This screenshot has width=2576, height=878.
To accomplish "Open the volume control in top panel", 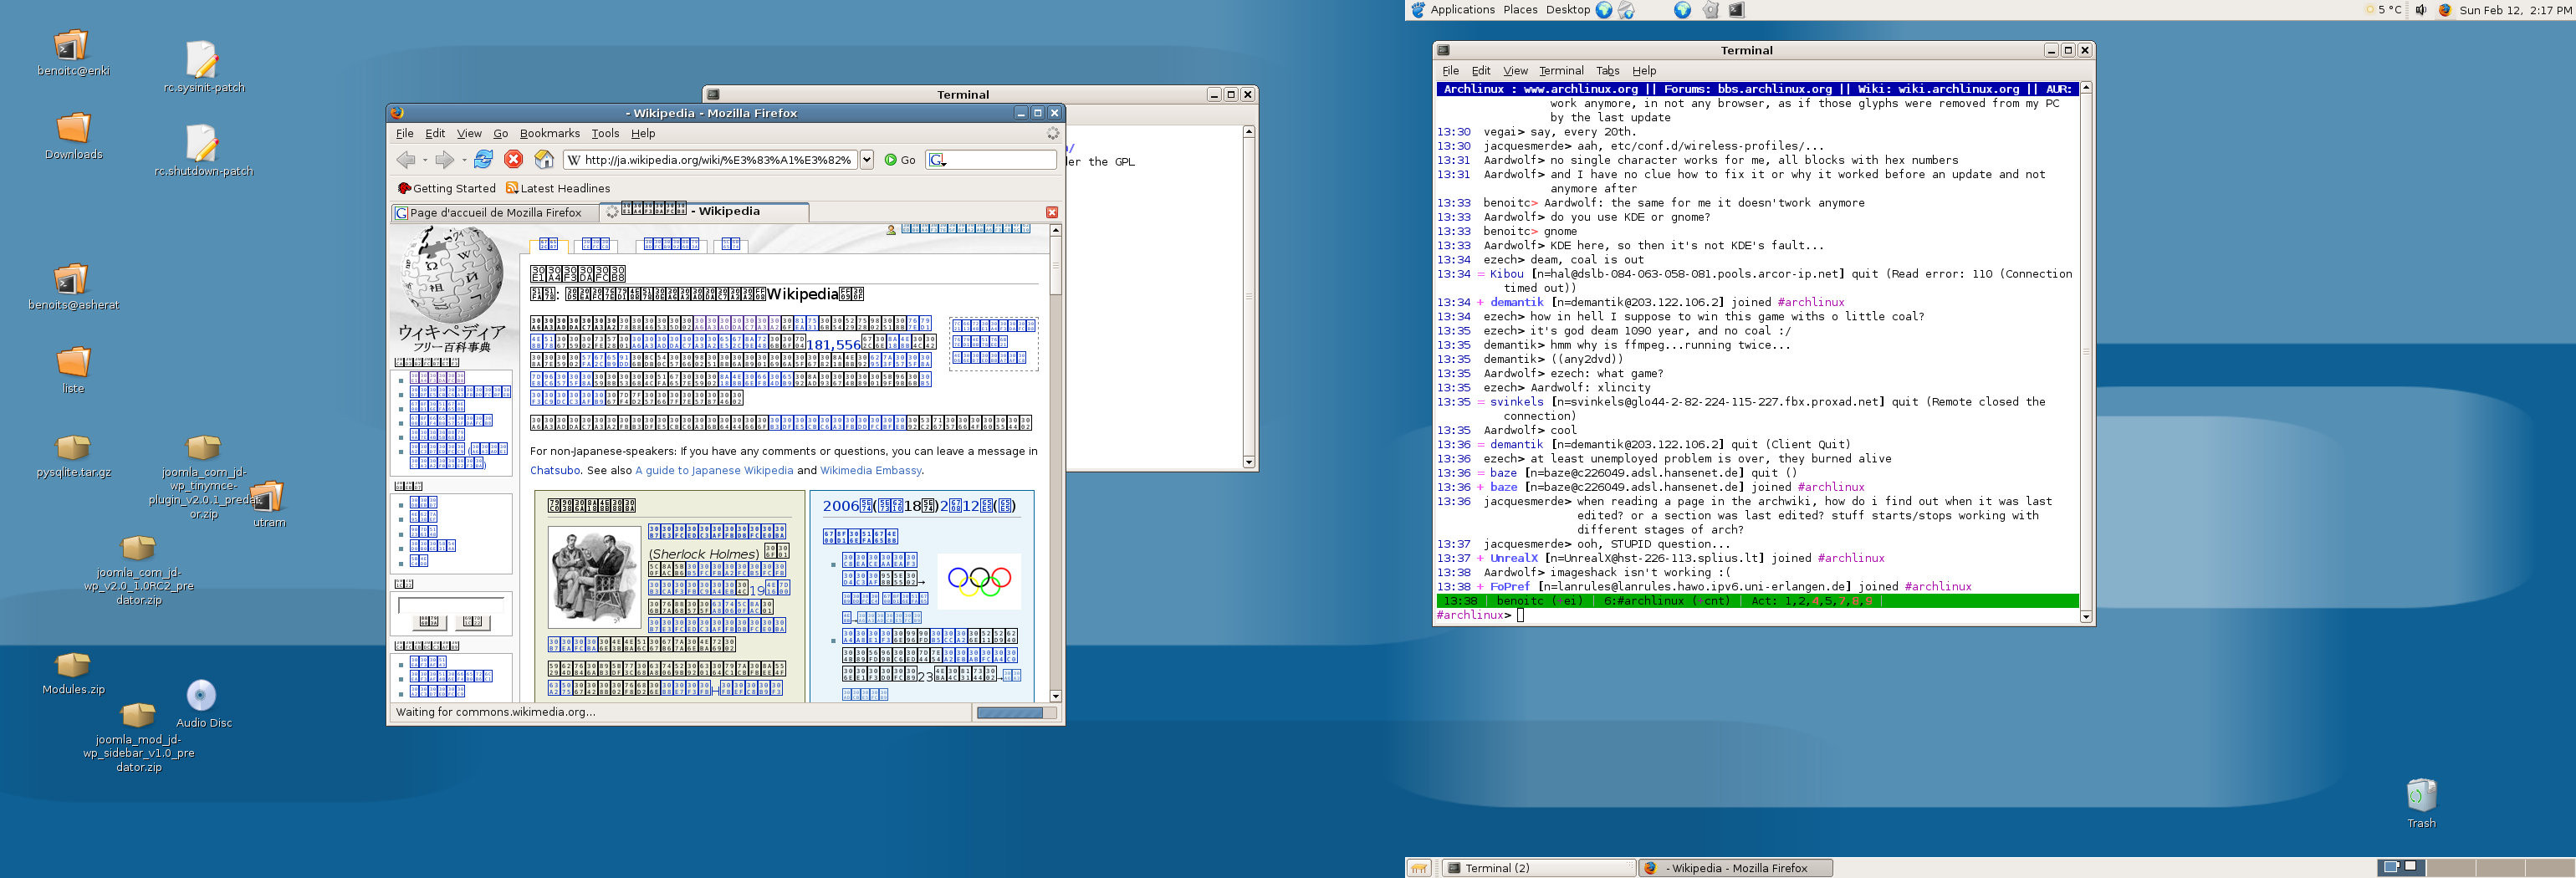I will [2420, 10].
